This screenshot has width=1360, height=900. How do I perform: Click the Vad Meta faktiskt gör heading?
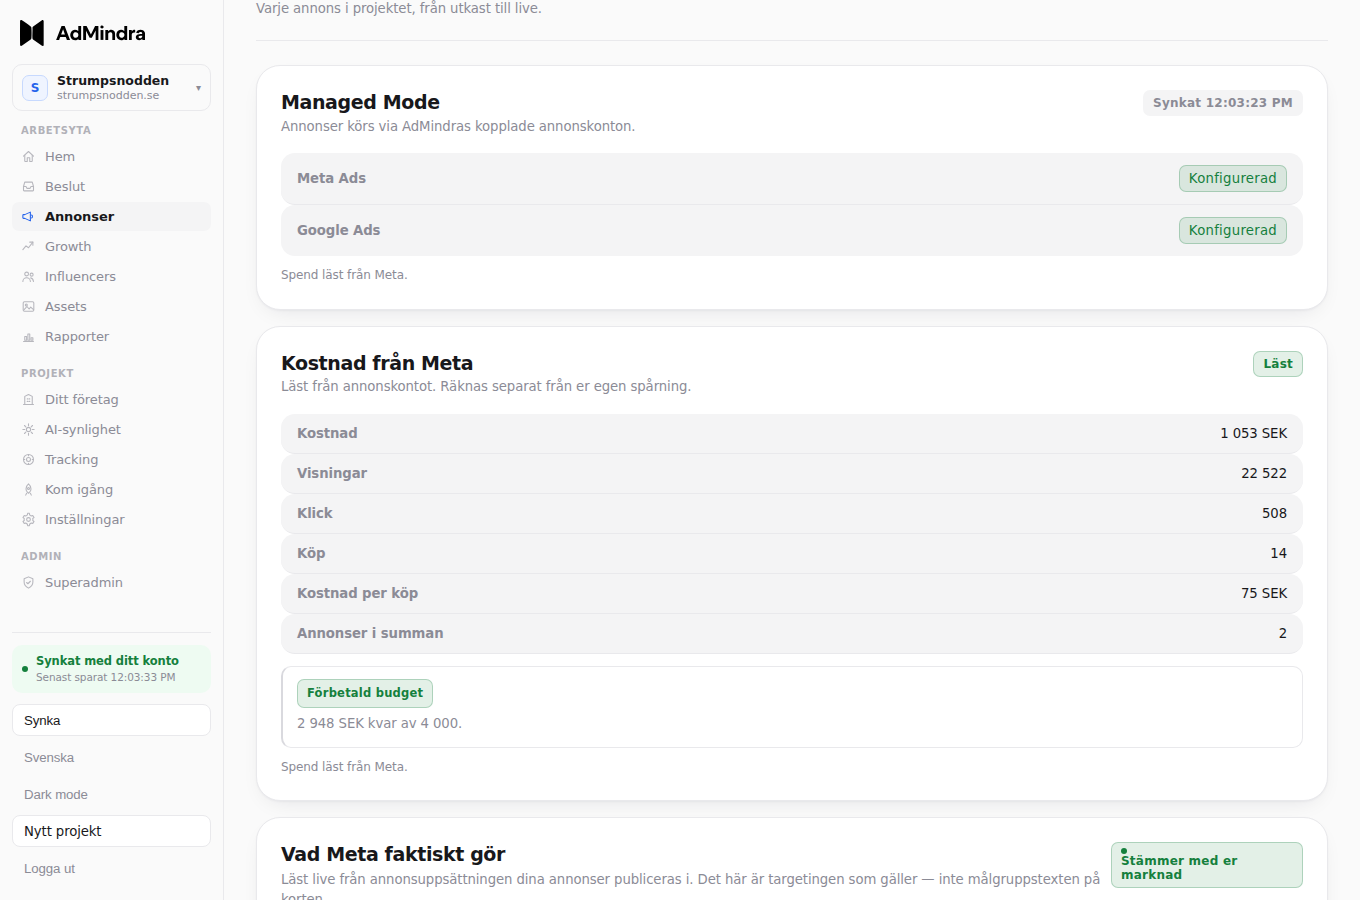point(393,854)
